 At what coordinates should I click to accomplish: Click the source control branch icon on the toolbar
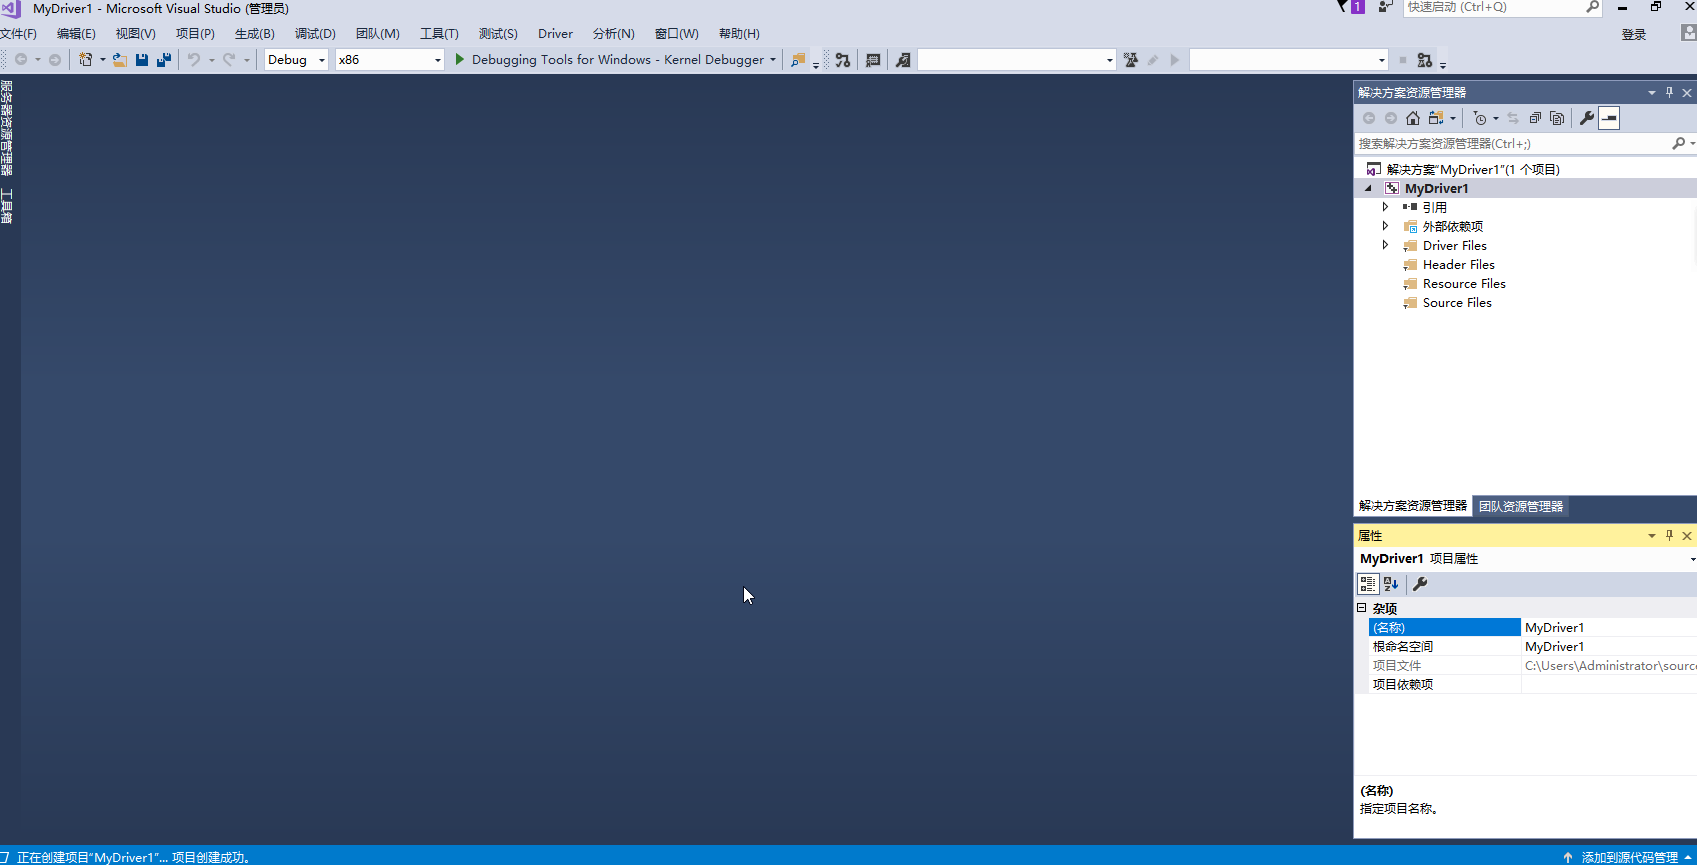coord(843,60)
